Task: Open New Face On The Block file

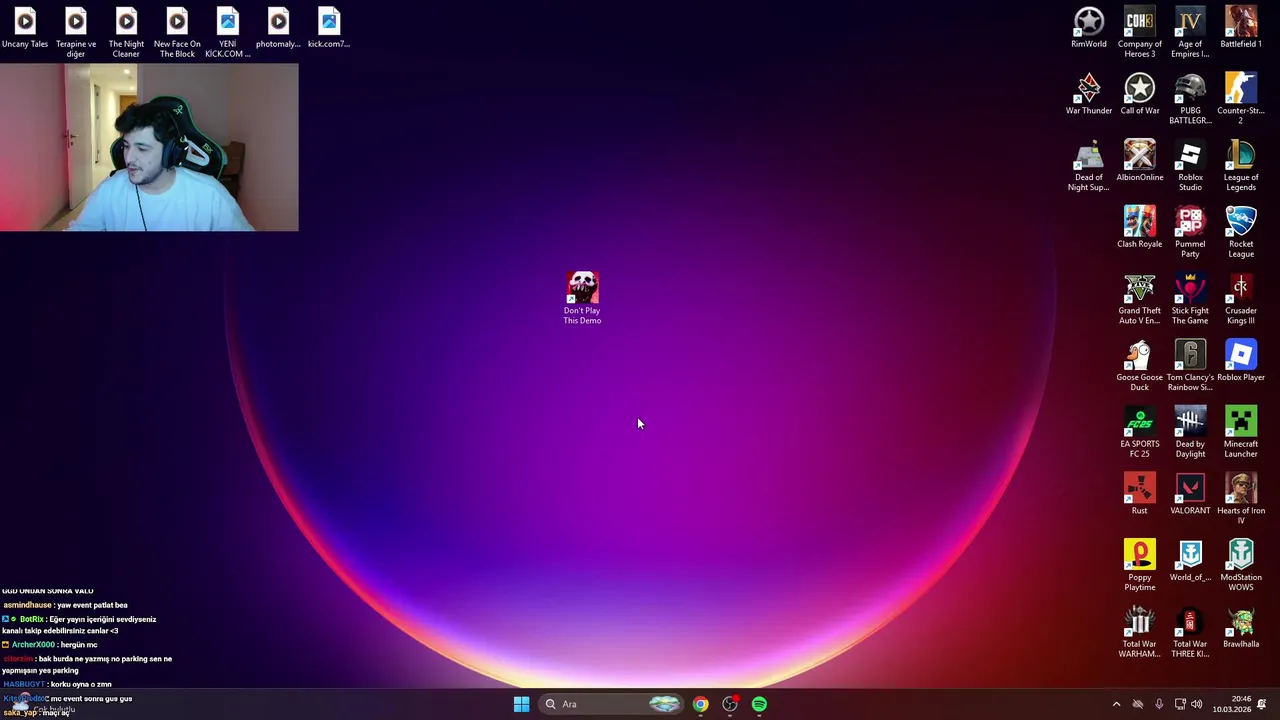Action: point(177,32)
